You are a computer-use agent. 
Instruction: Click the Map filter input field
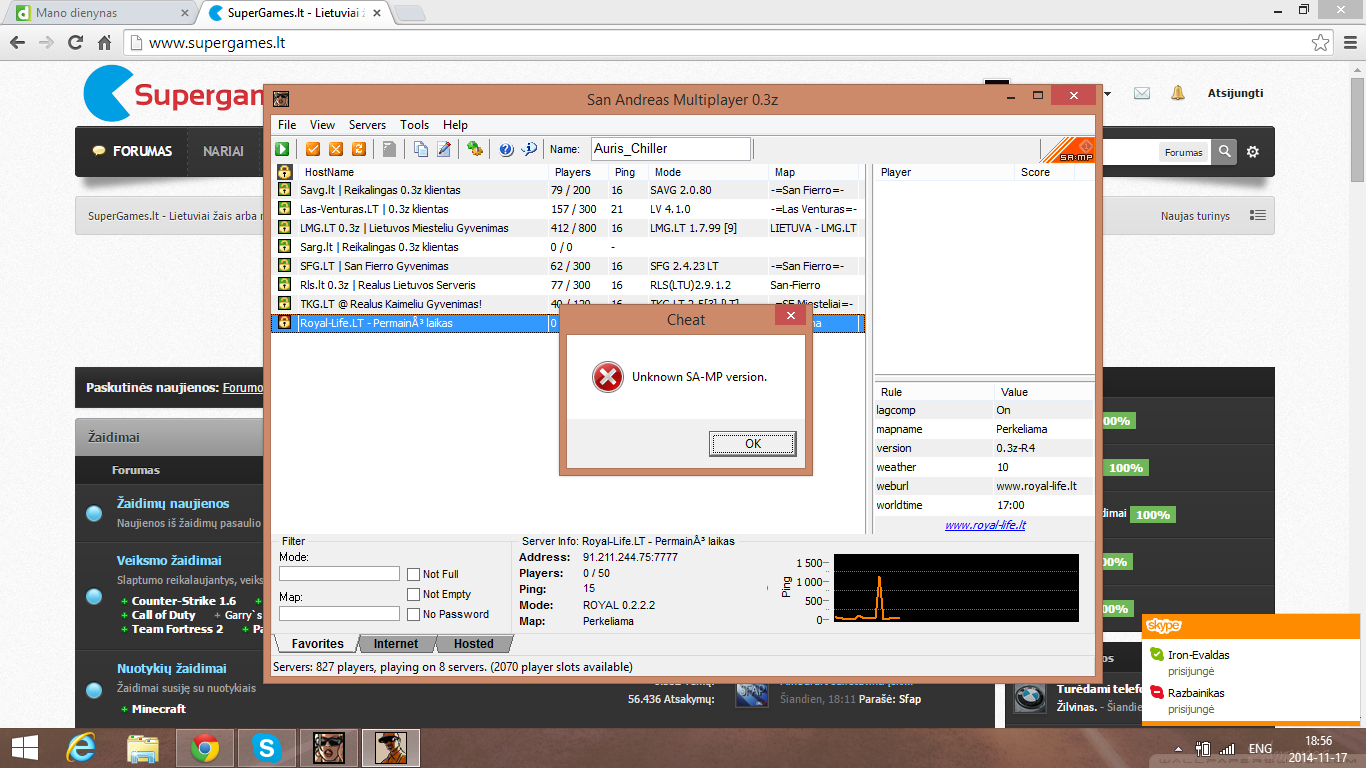coord(339,614)
